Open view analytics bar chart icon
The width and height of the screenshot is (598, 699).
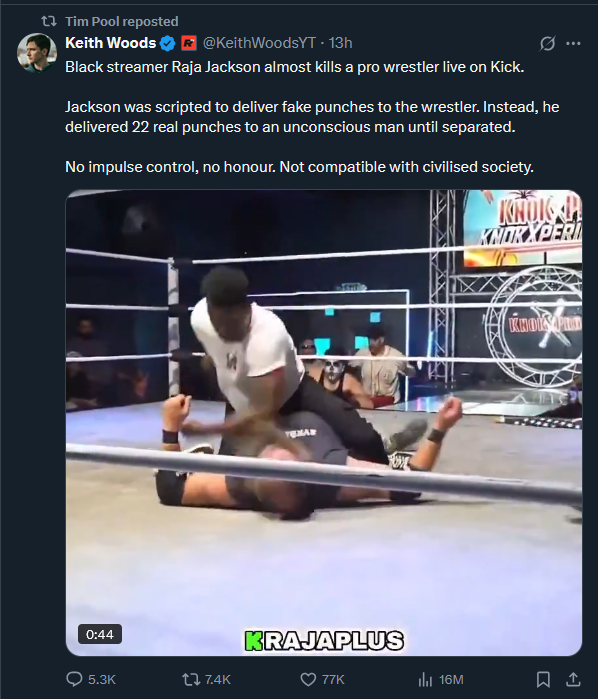(425, 679)
